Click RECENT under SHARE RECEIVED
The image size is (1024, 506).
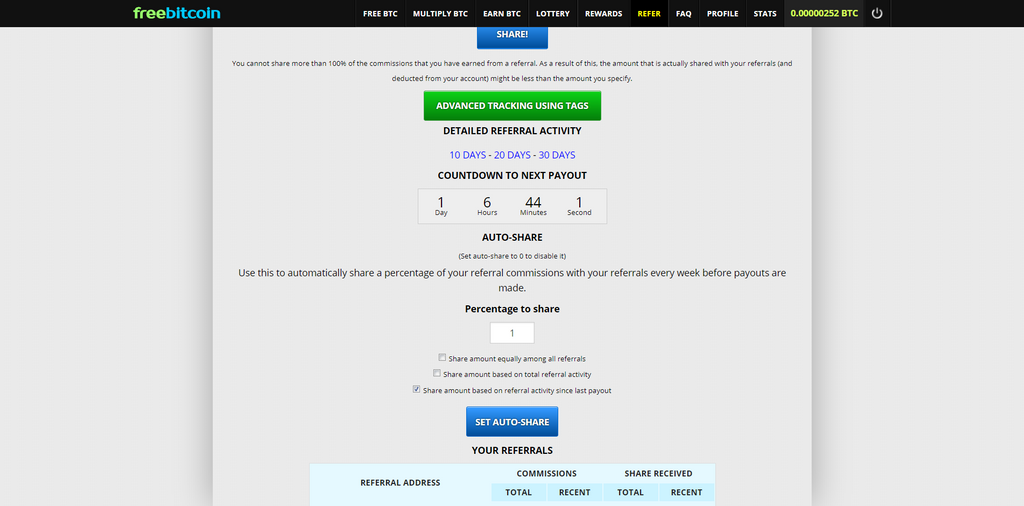pos(686,492)
